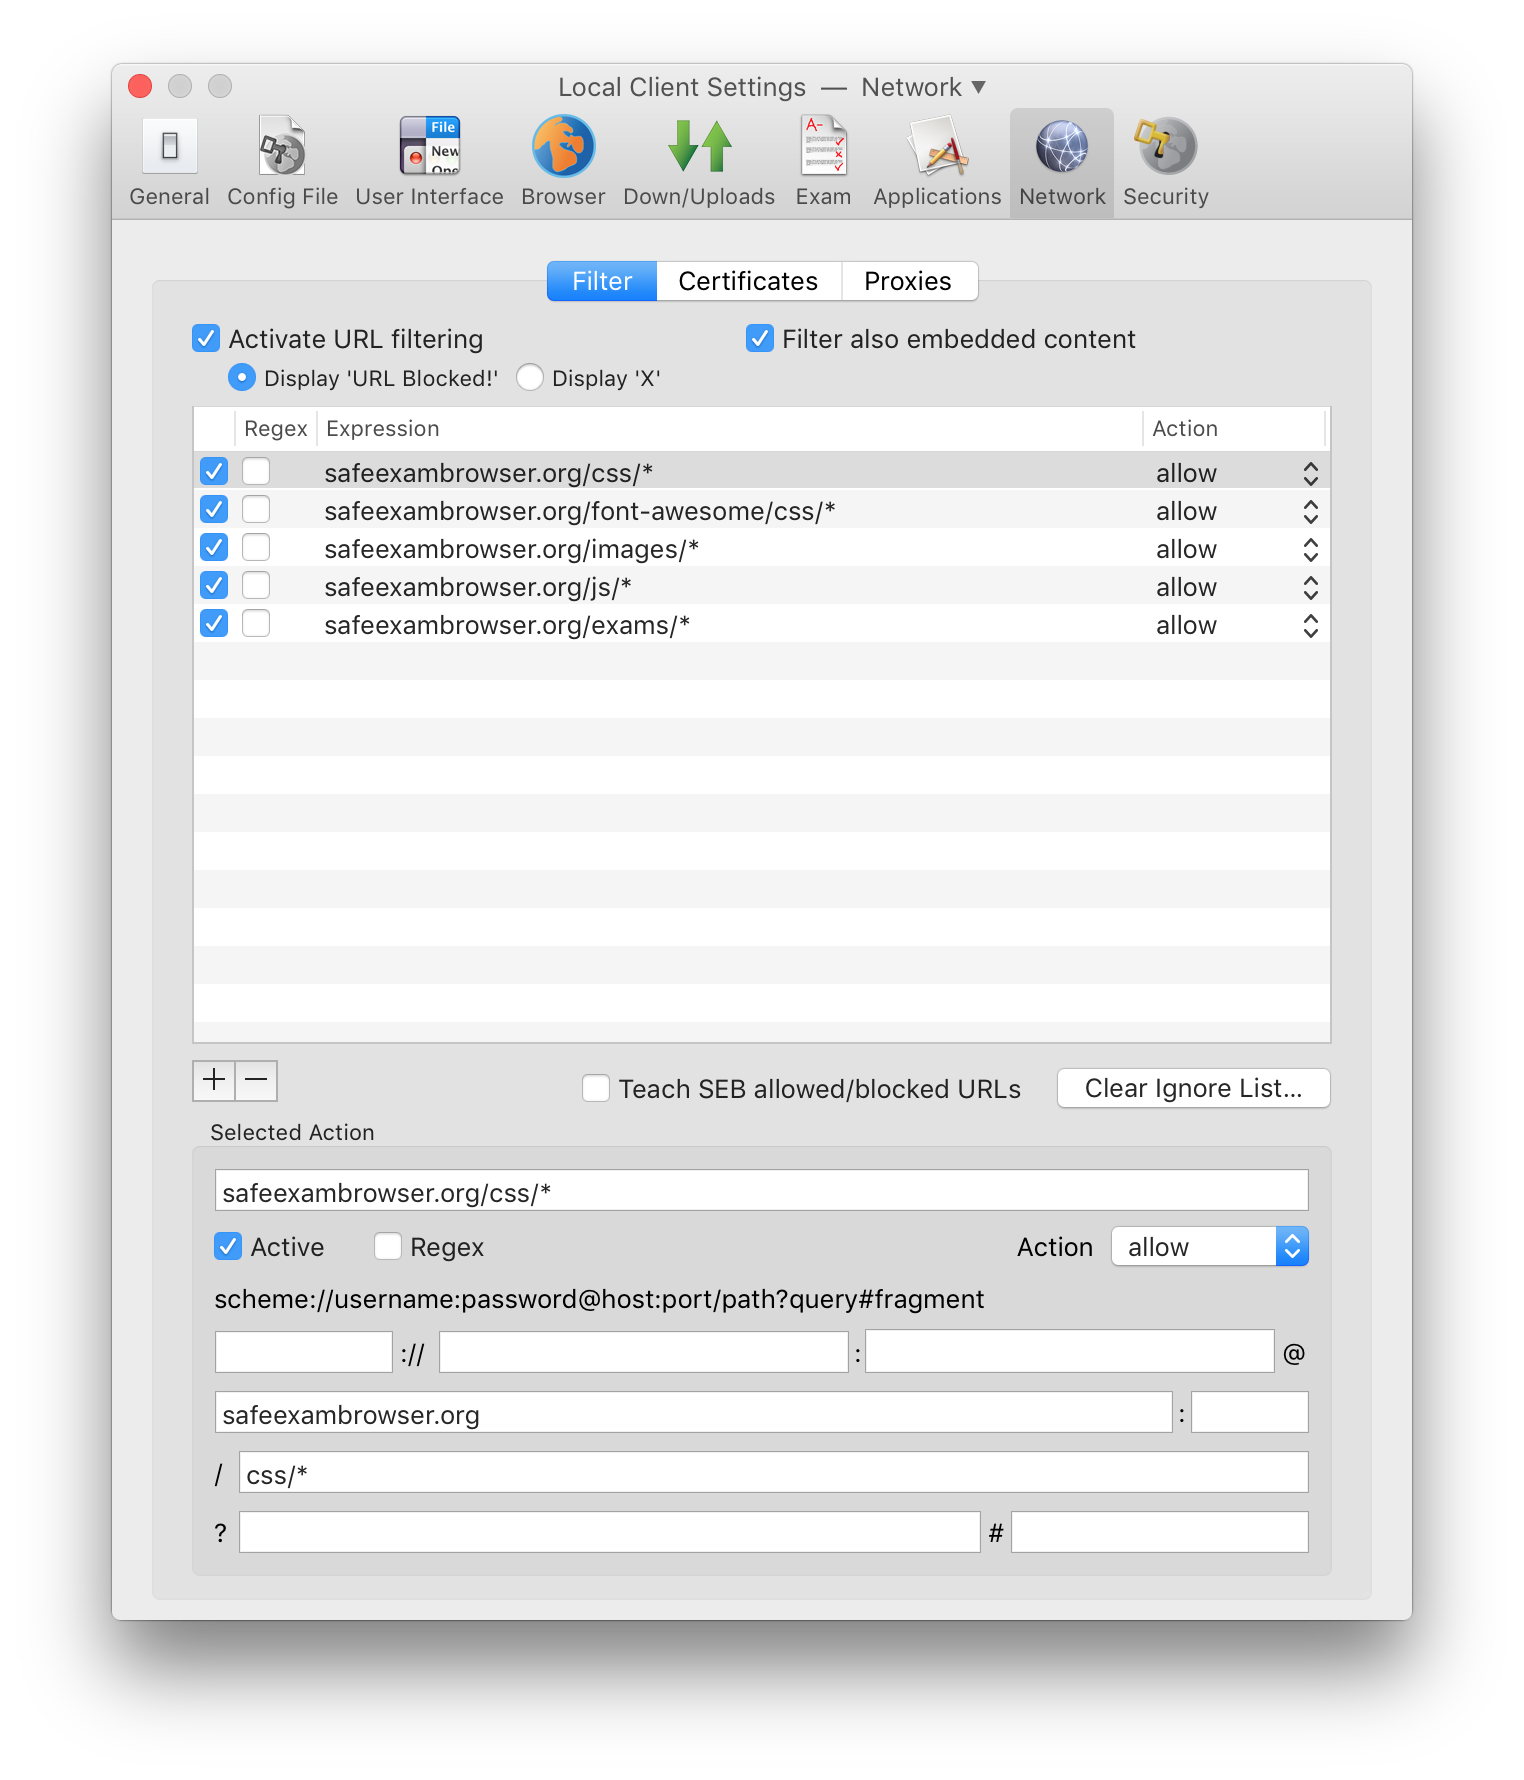1524x1780 pixels.
Task: Open the General settings pane
Action: [x=169, y=163]
